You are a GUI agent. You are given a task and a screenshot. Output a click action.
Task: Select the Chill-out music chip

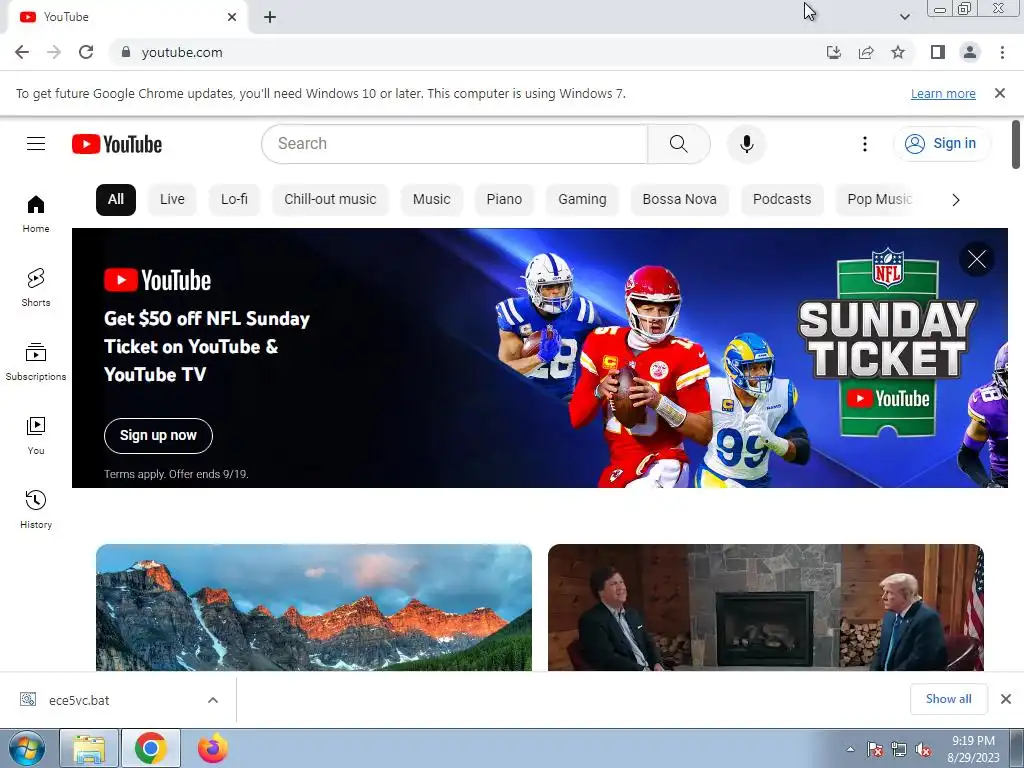coord(330,200)
